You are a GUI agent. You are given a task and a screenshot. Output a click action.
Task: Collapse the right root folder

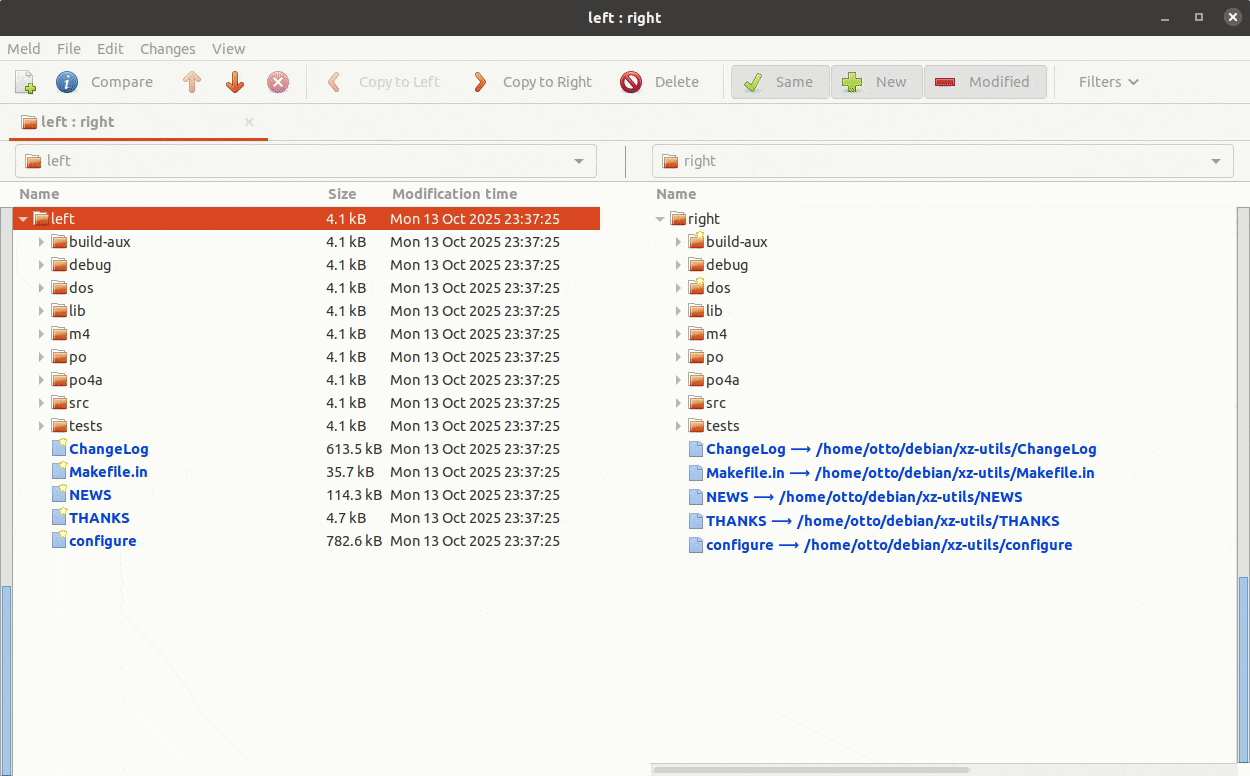pyautogui.click(x=660, y=219)
